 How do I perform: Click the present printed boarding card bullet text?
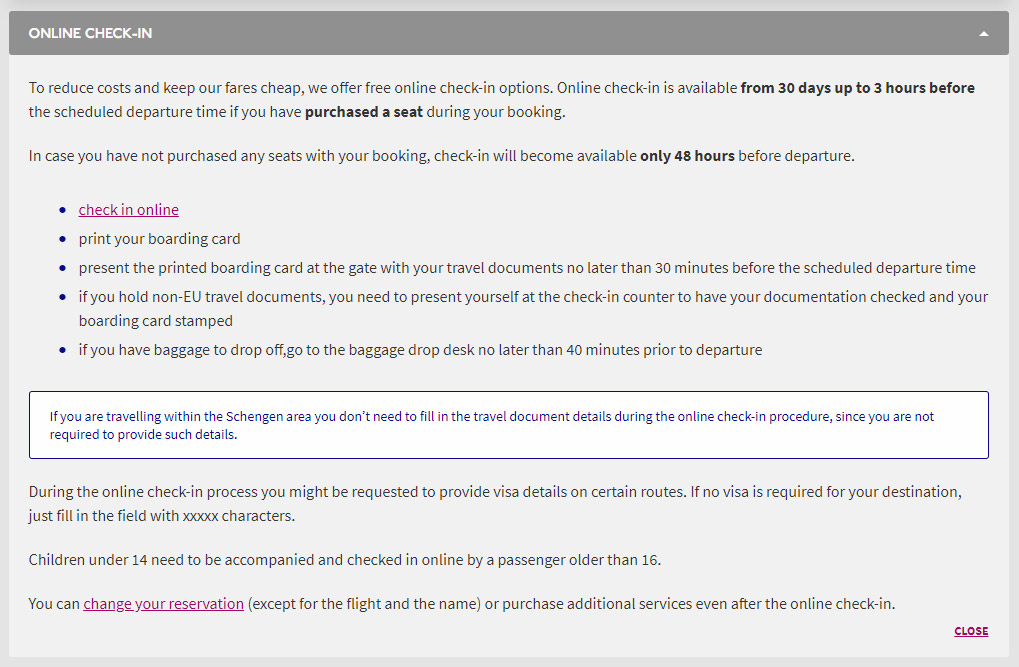(527, 268)
